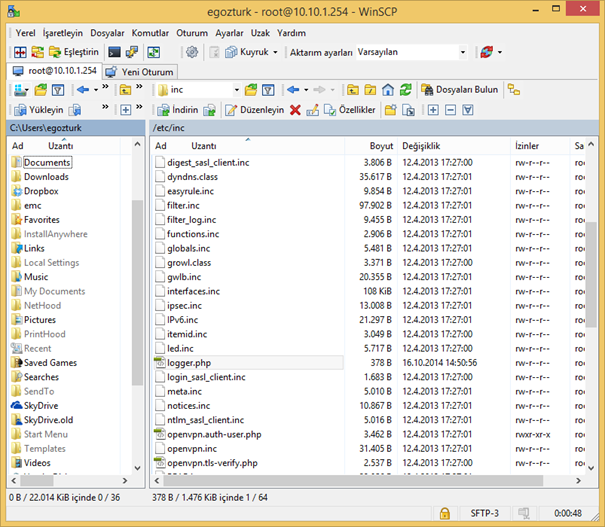Screen dimensions: 605x527
Task: Refresh the remote directory listing
Action: click(406, 90)
